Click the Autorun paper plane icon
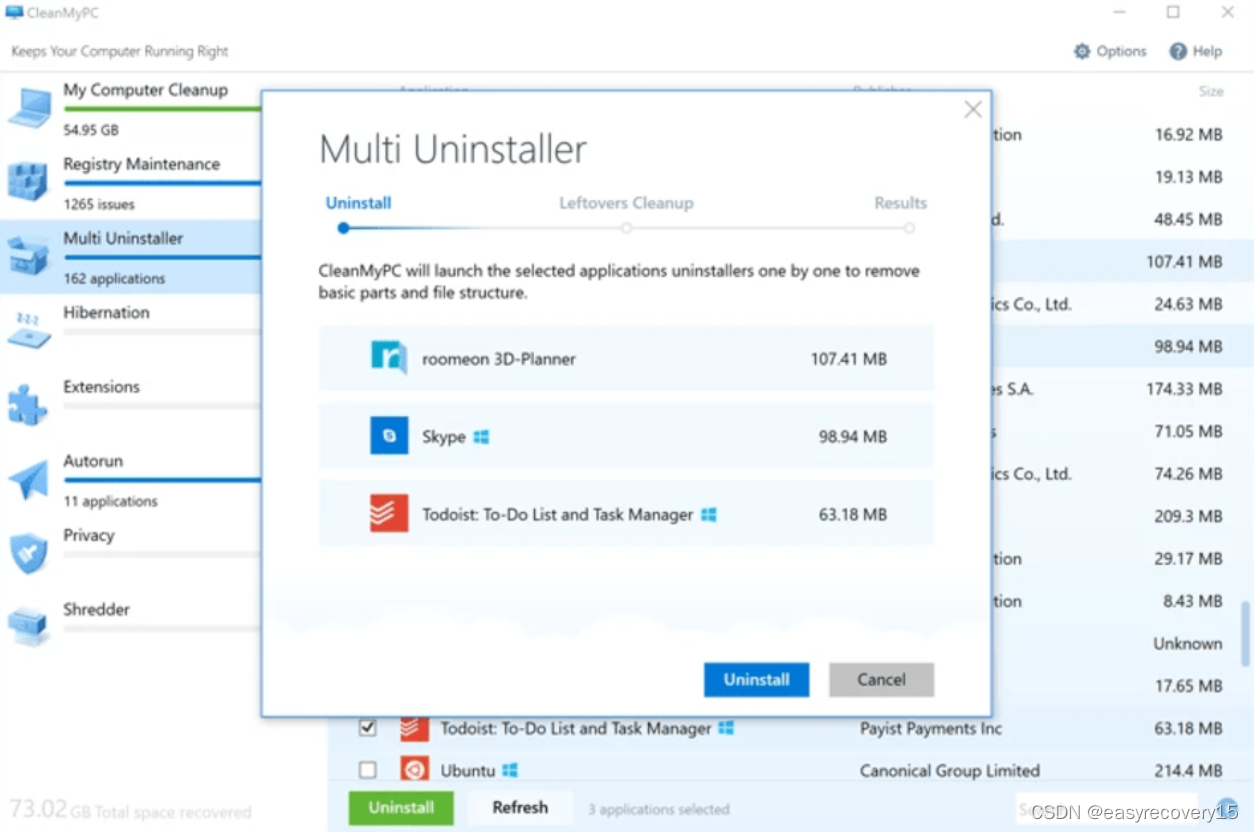The image size is (1254, 832). pyautogui.click(x=28, y=480)
